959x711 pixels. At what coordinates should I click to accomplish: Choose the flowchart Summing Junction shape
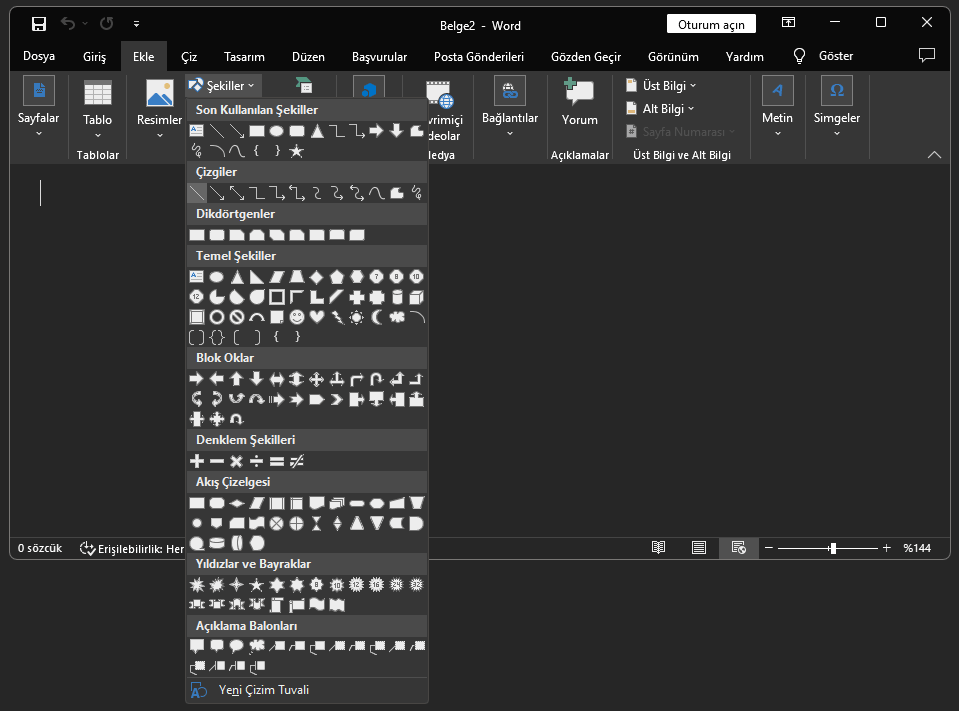point(276,523)
